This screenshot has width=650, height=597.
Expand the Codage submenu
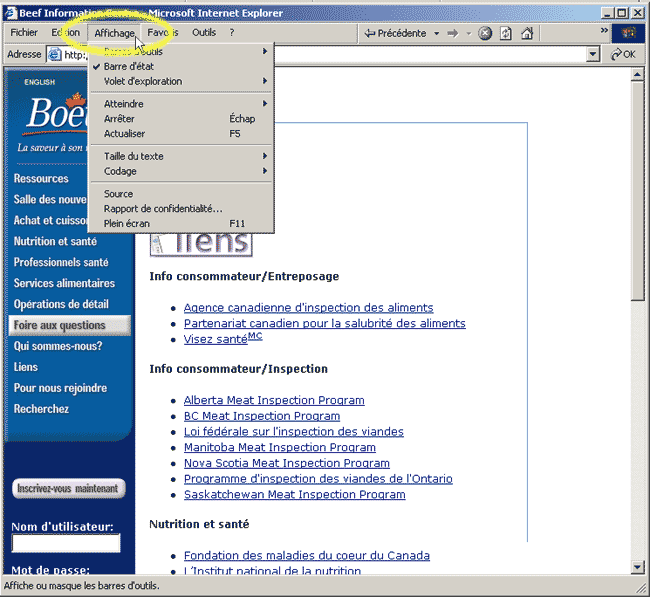181,171
